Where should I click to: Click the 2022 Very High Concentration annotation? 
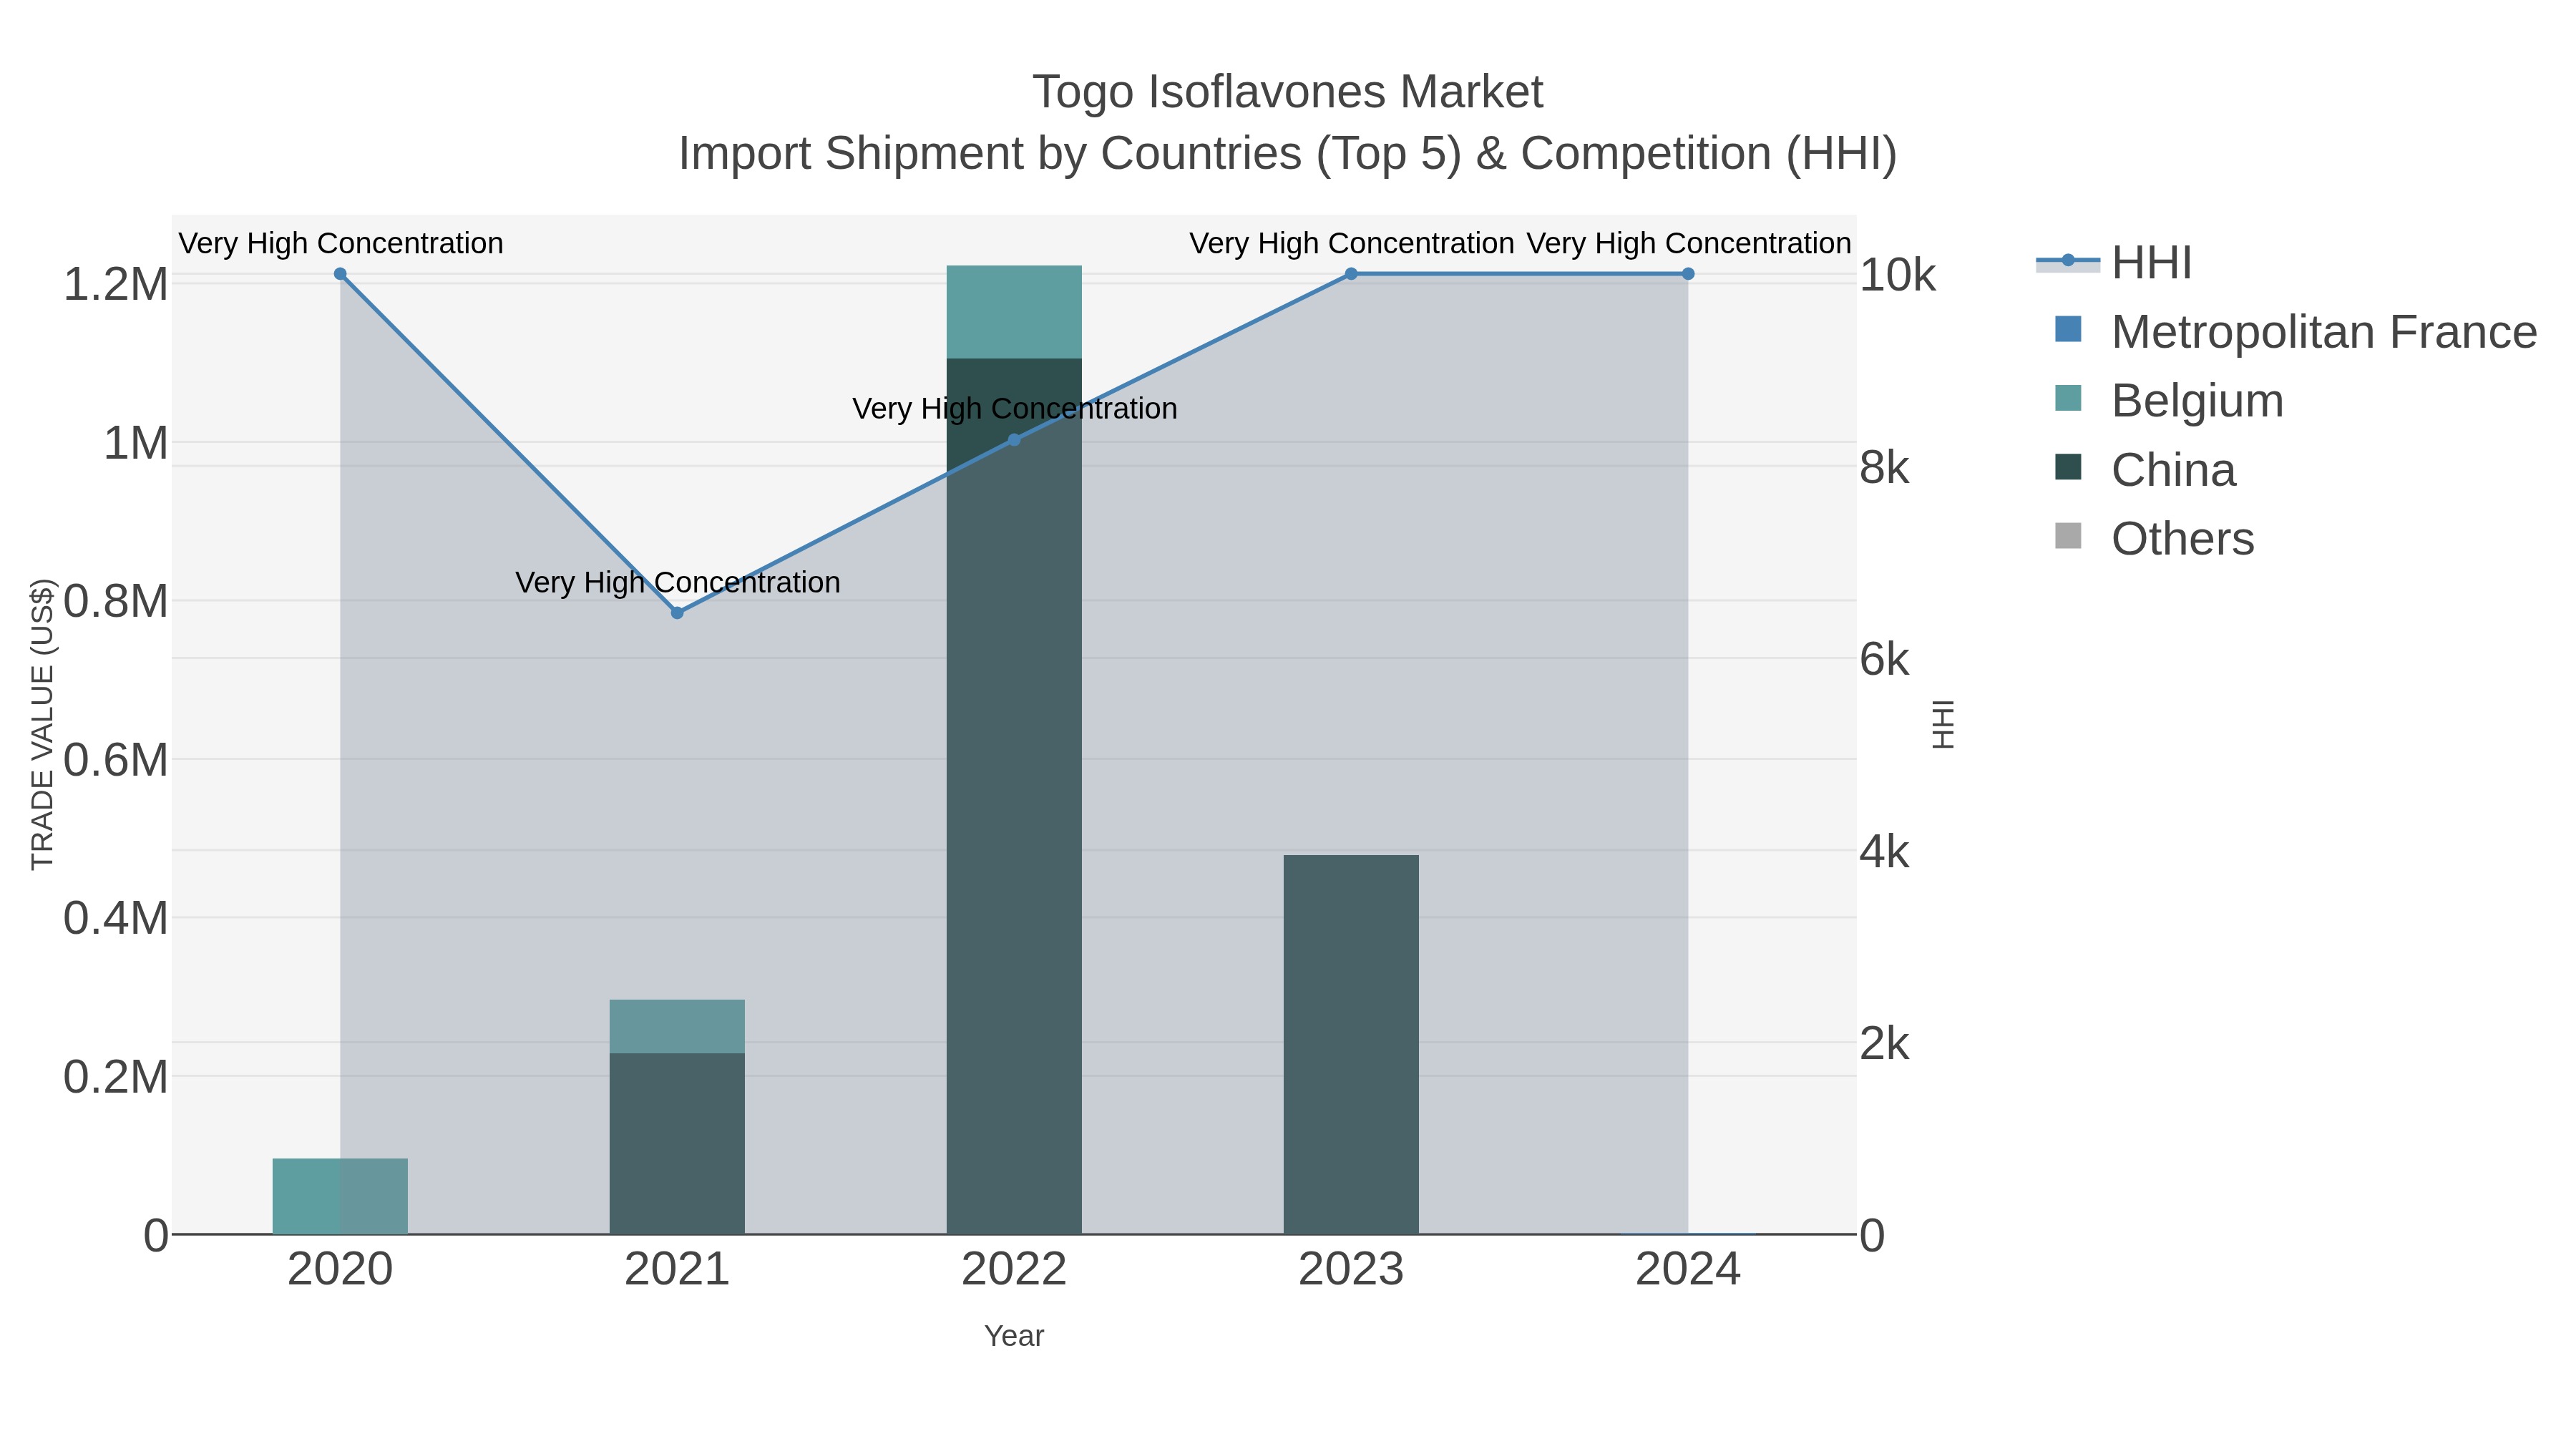coord(1015,409)
